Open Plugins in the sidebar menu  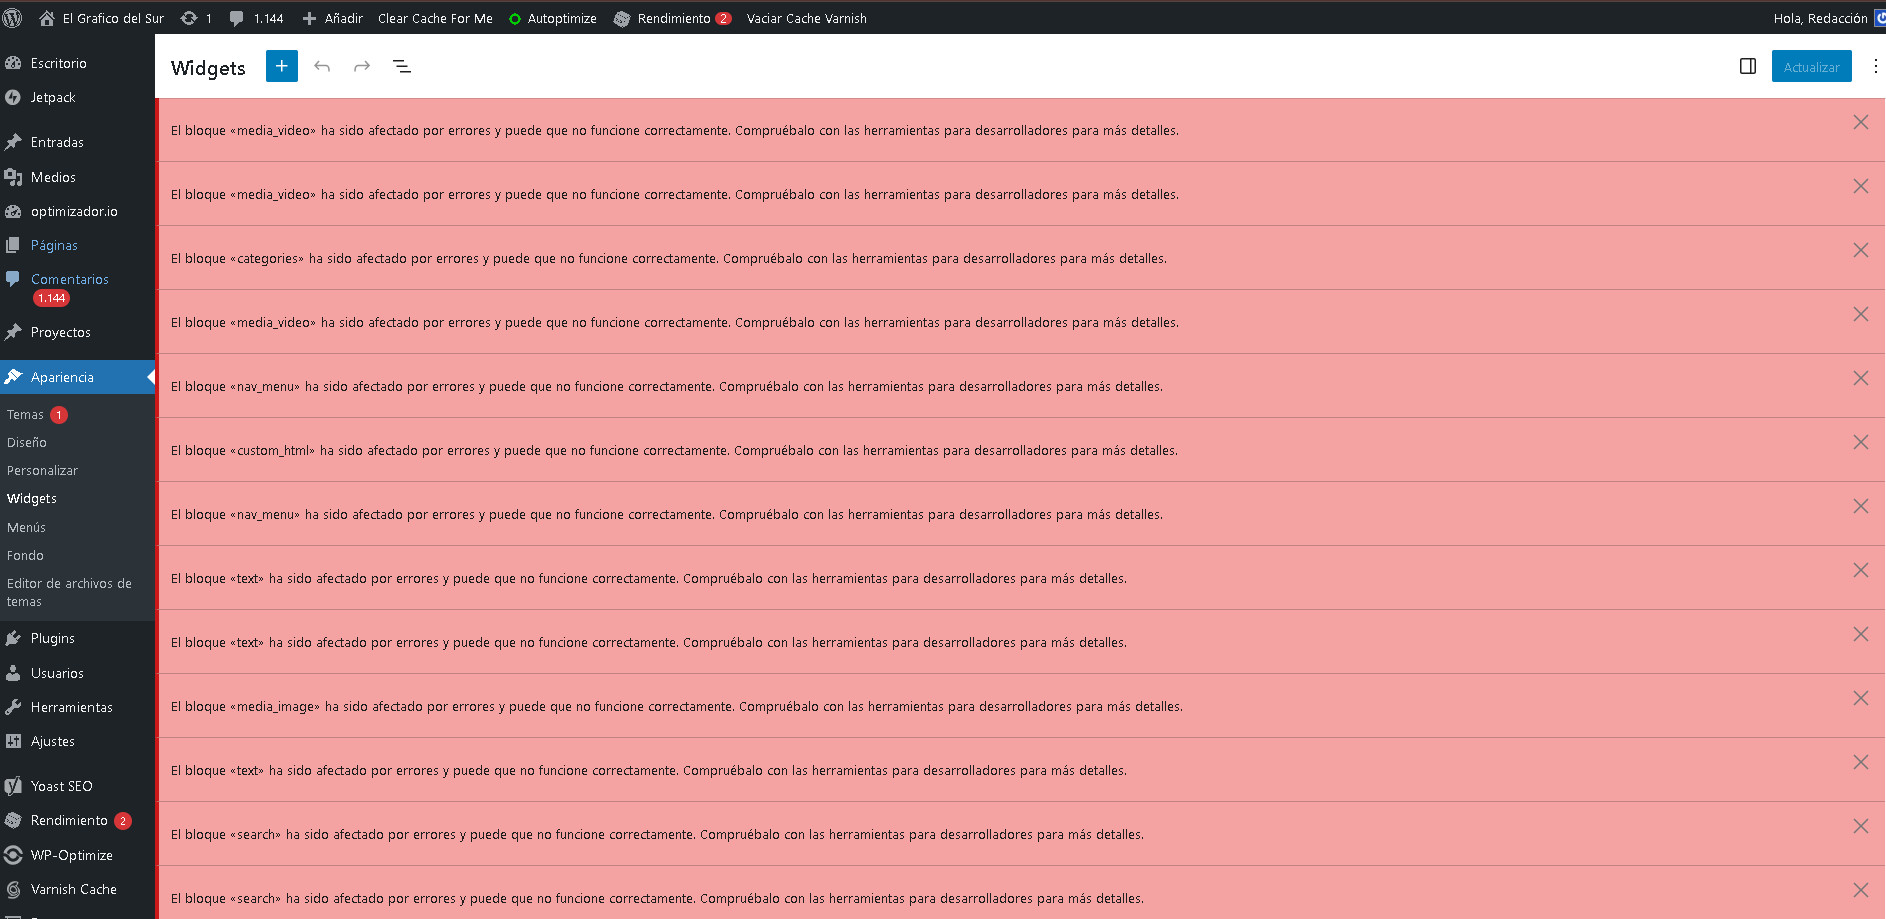52,638
